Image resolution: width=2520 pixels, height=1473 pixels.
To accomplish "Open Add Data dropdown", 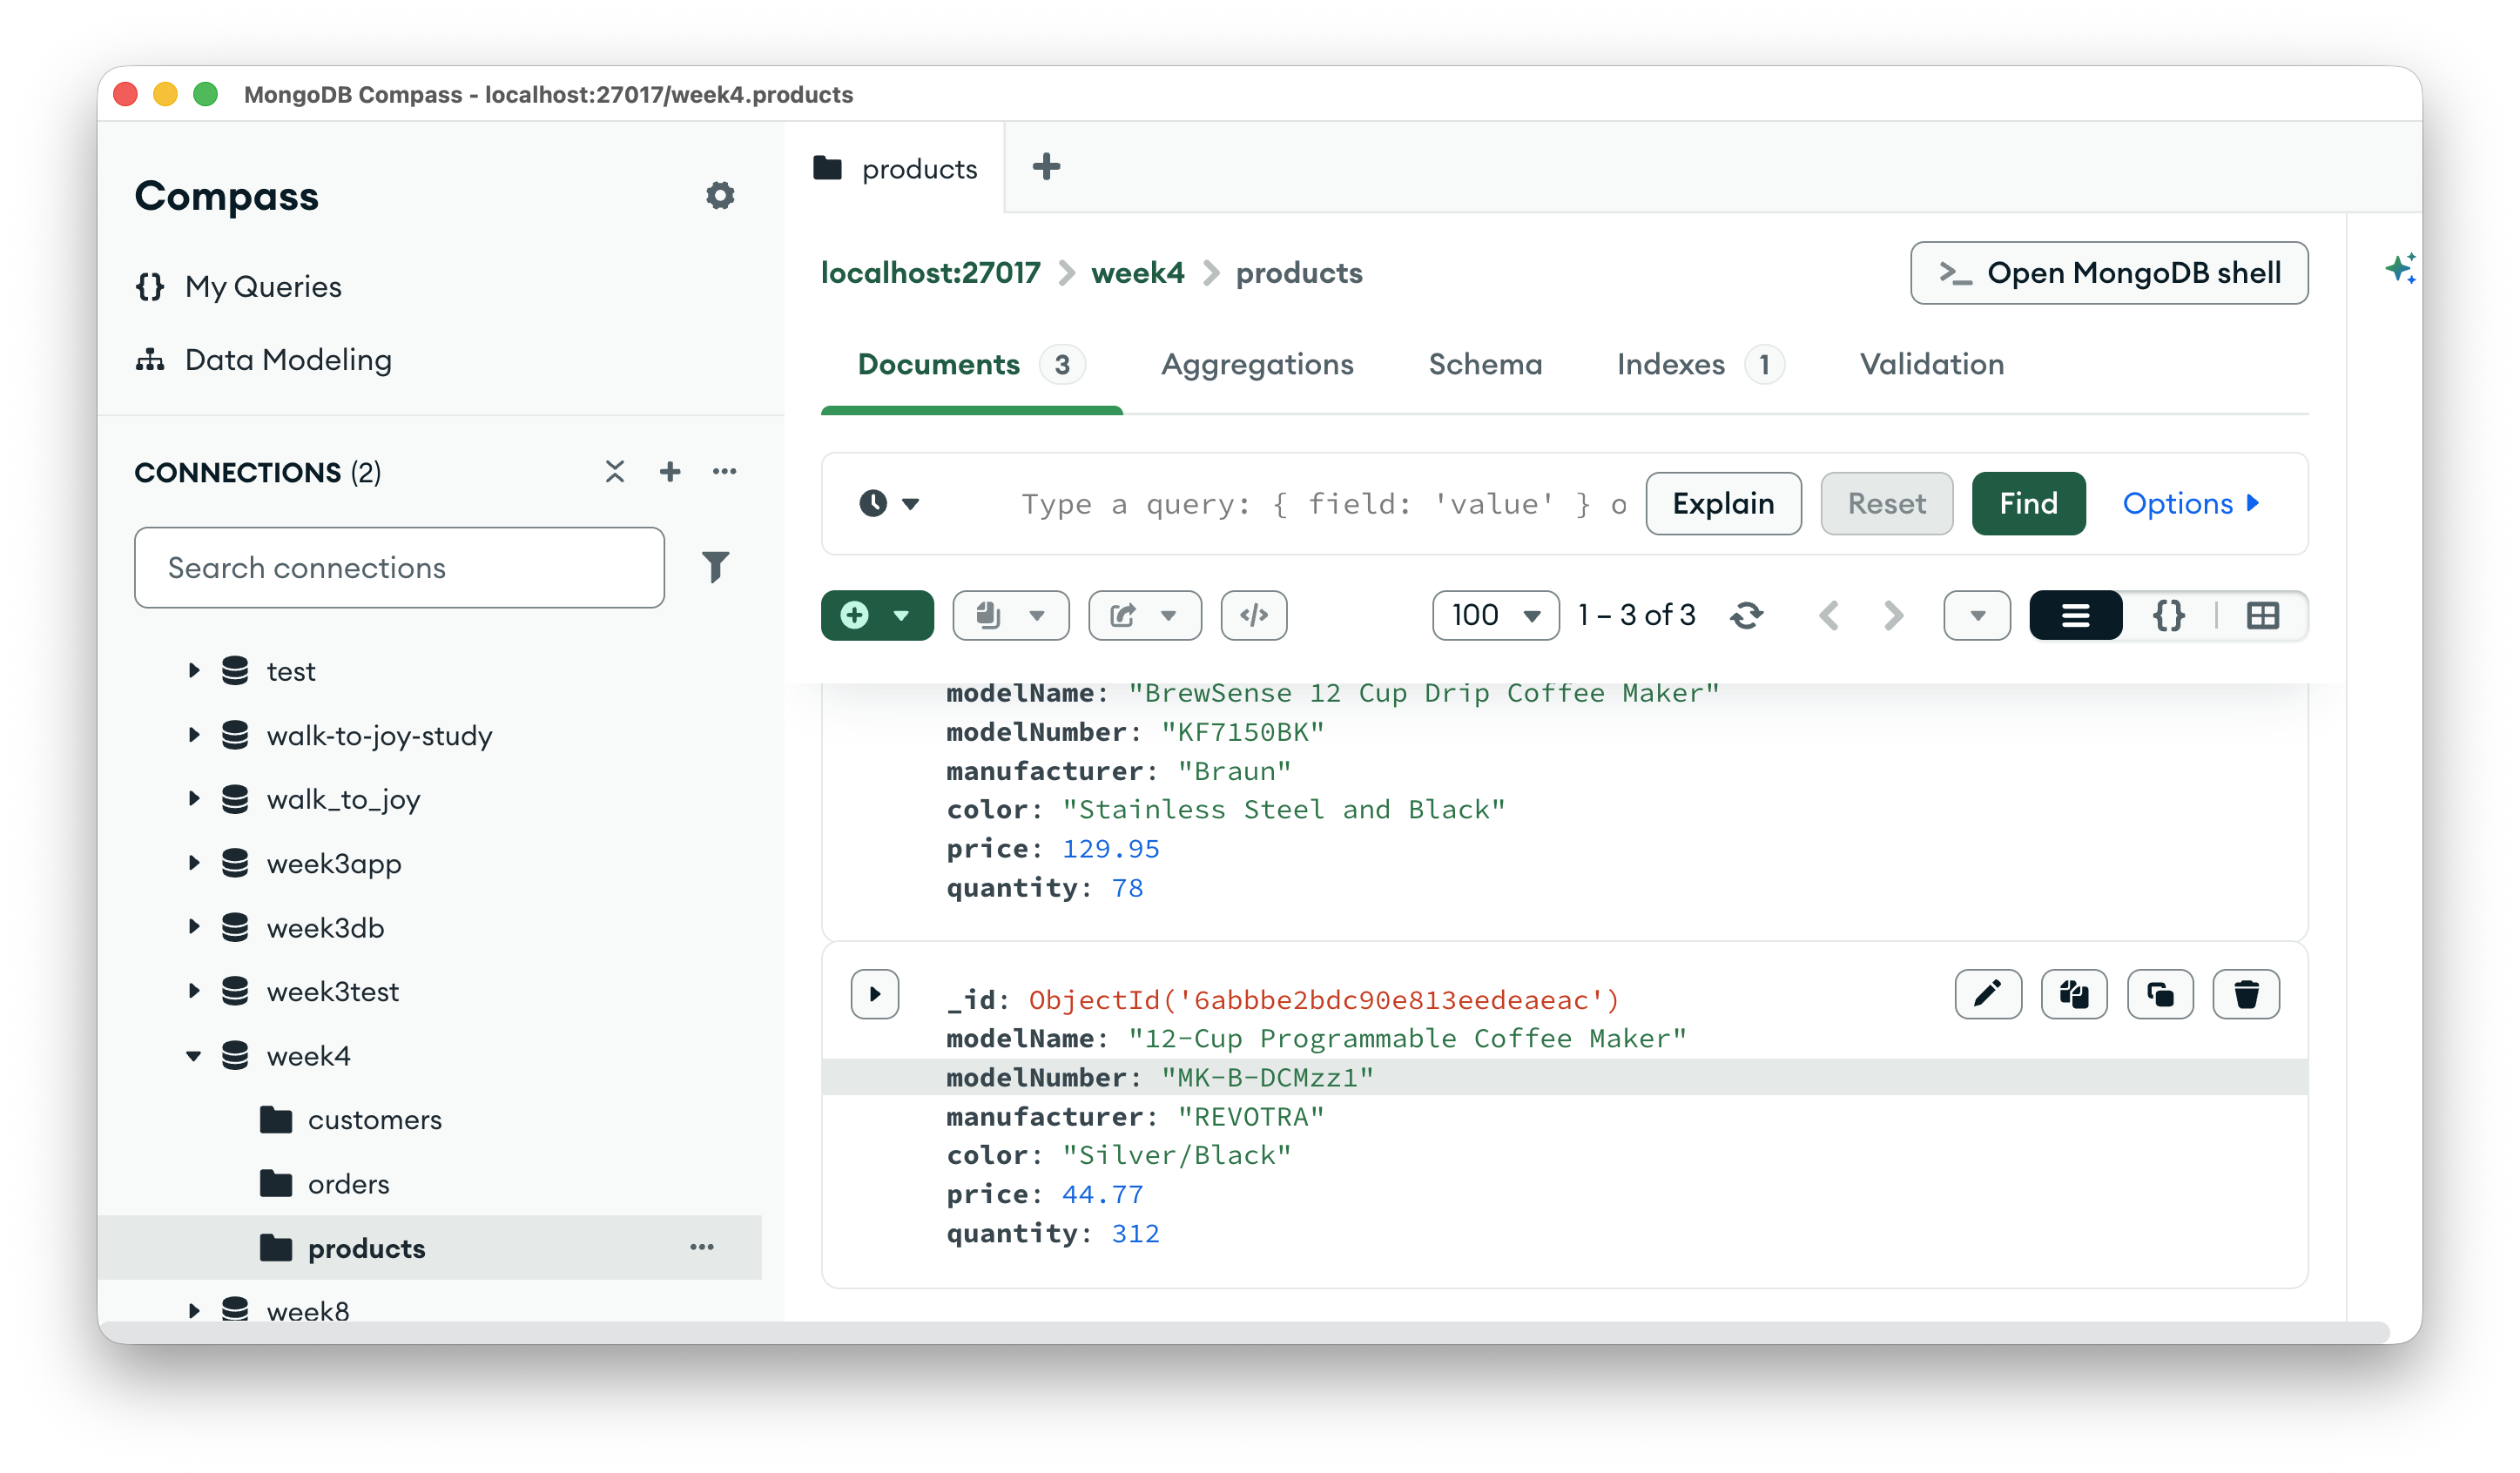I will 877,615.
